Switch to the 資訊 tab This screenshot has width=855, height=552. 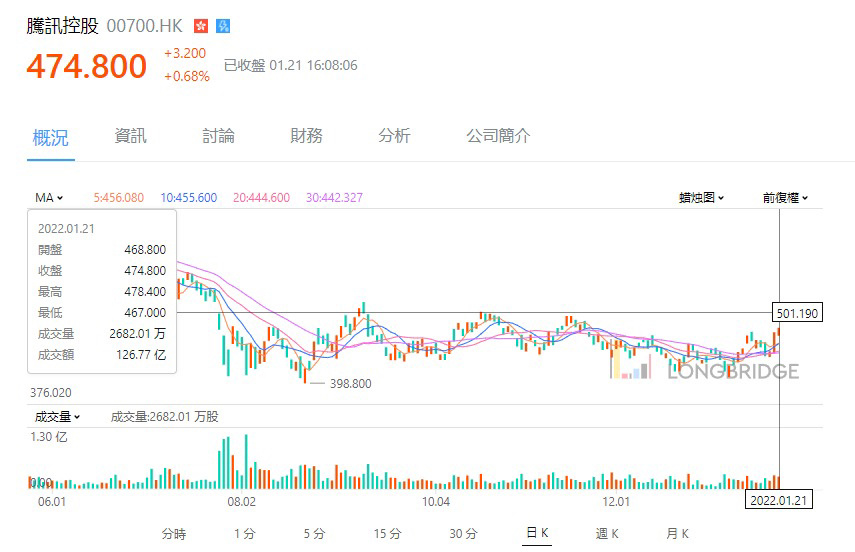[x=131, y=136]
